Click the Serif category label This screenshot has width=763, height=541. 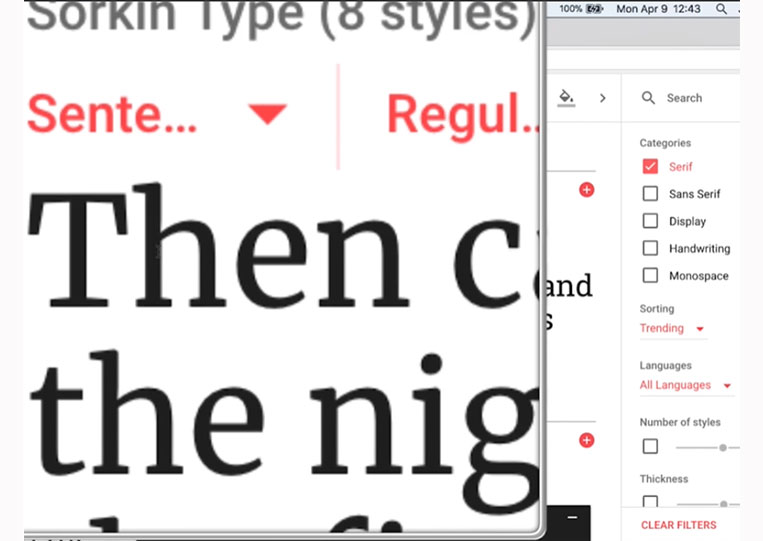tap(680, 167)
